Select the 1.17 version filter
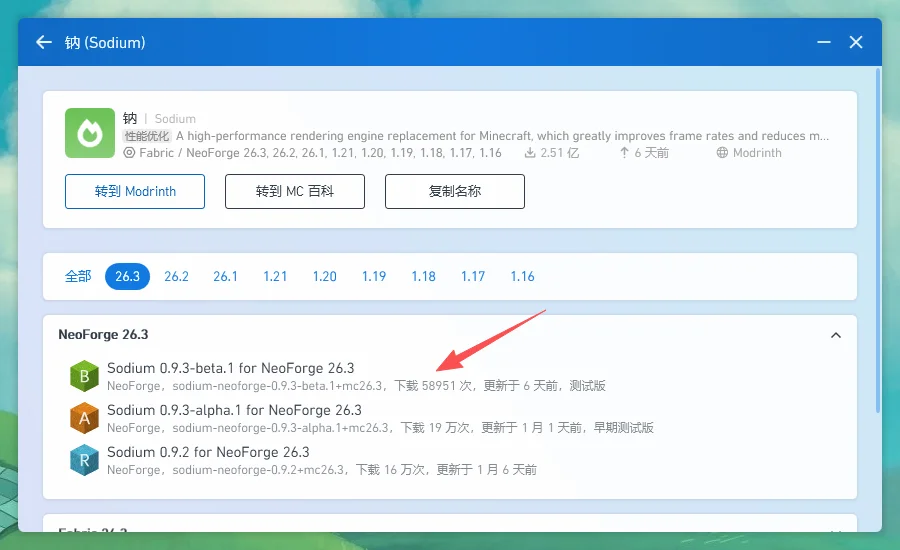 click(x=473, y=276)
